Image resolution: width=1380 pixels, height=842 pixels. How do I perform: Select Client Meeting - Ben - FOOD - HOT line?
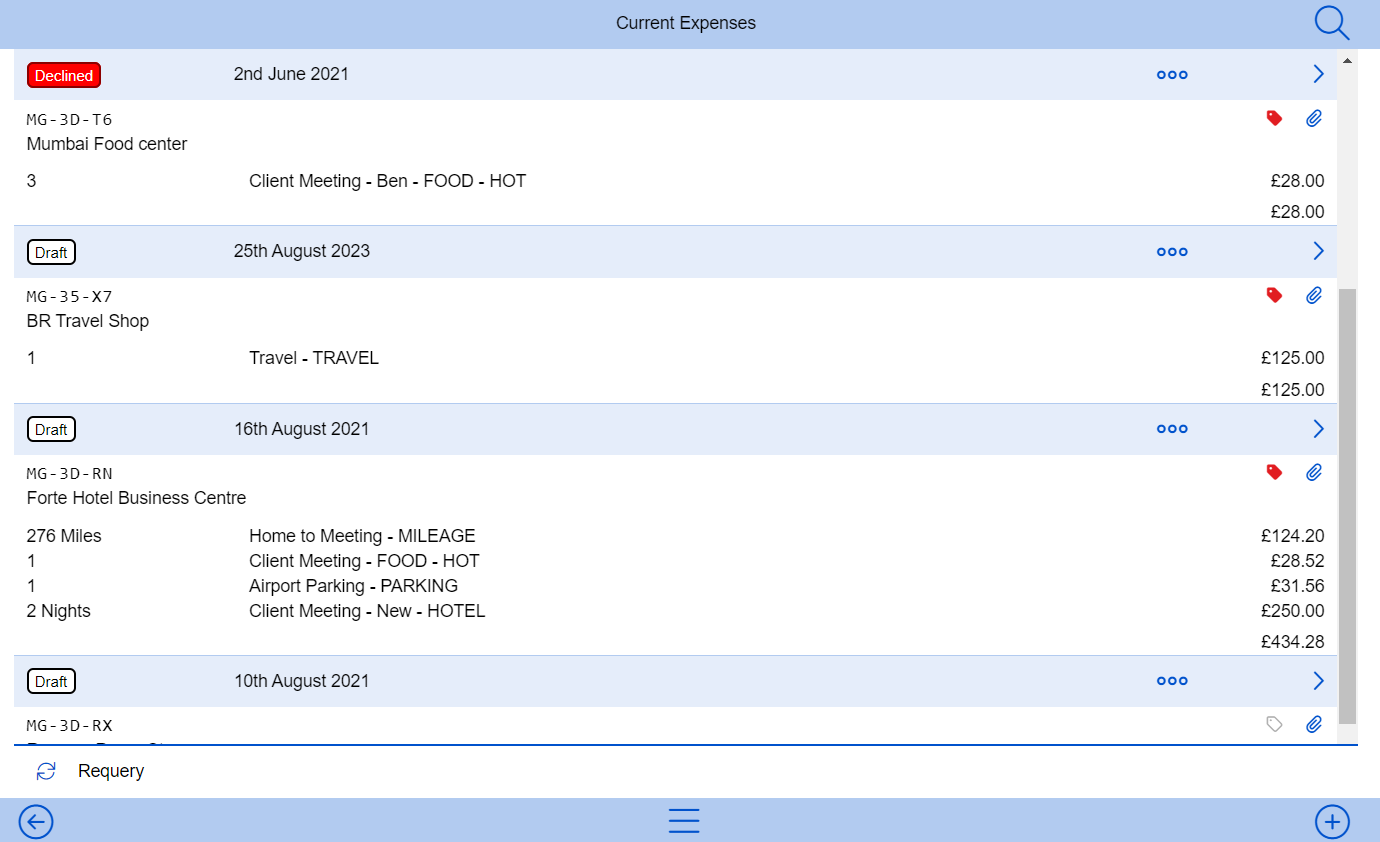388,181
